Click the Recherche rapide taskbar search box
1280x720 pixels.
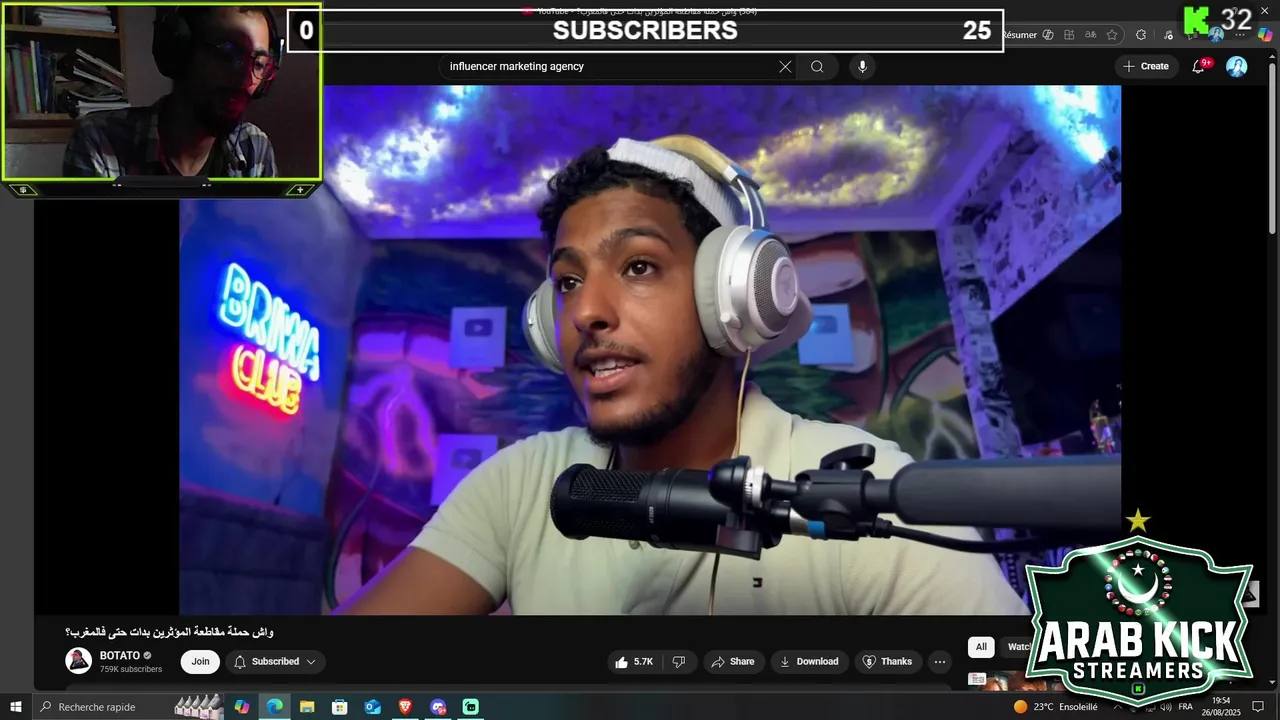point(104,707)
